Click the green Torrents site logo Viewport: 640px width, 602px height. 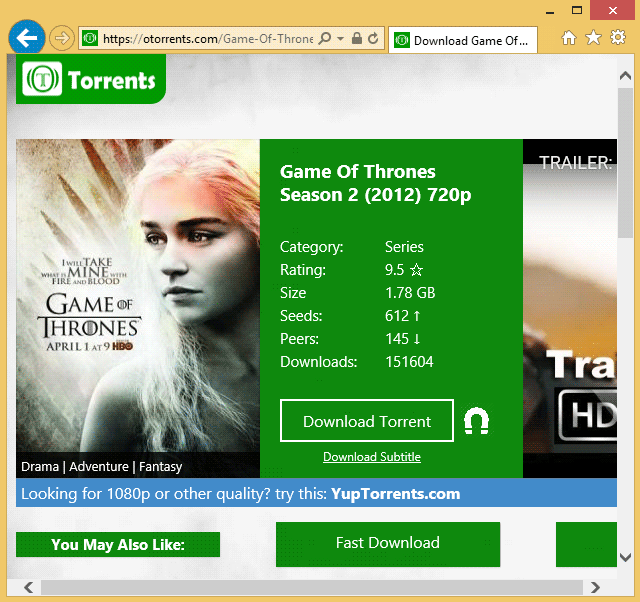[91, 79]
